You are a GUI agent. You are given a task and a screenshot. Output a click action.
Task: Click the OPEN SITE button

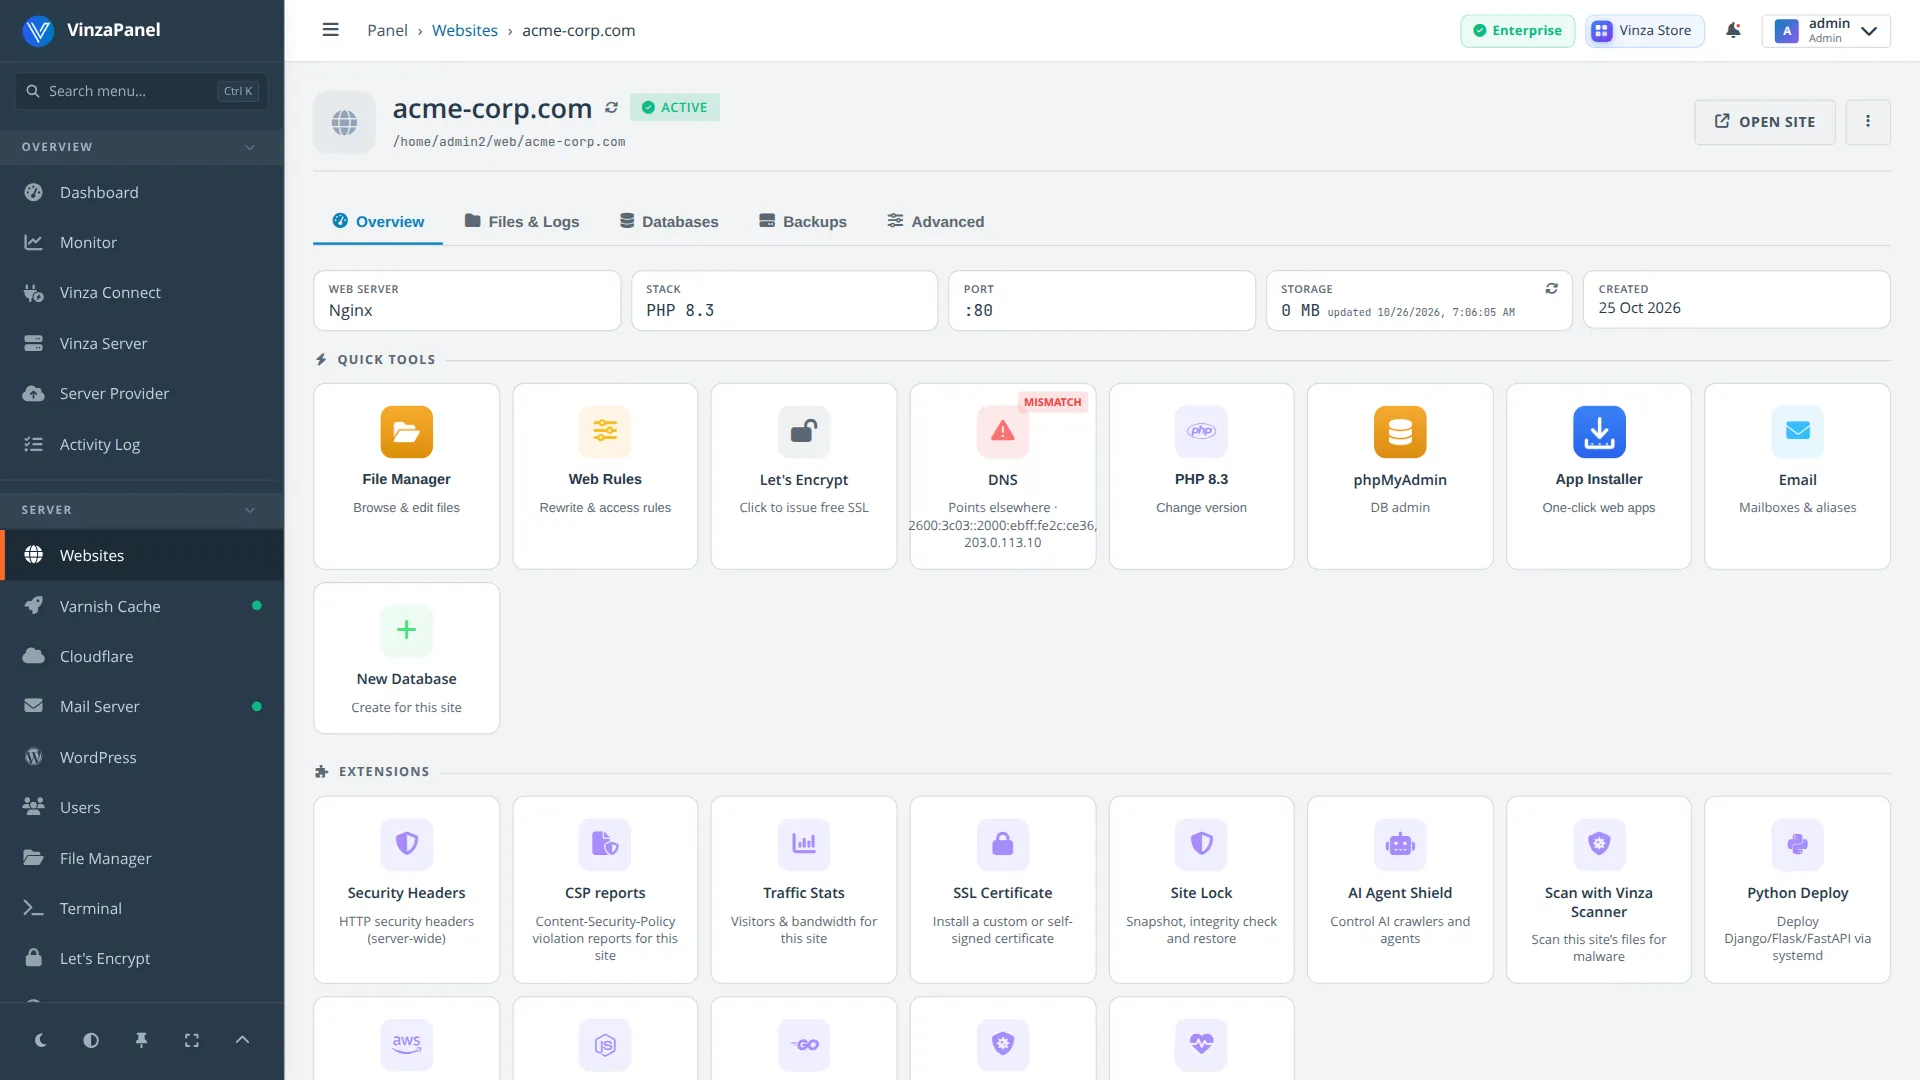(1764, 122)
